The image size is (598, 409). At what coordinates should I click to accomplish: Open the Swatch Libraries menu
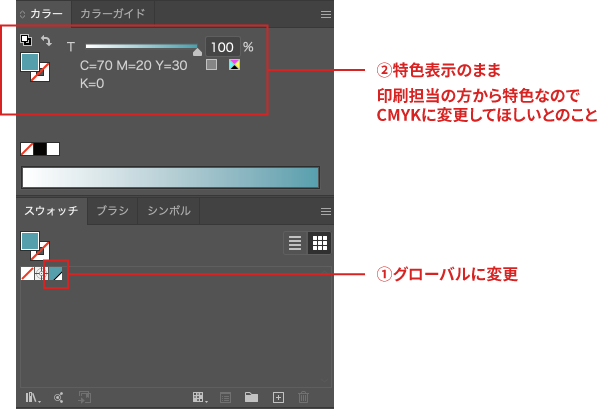[33, 398]
